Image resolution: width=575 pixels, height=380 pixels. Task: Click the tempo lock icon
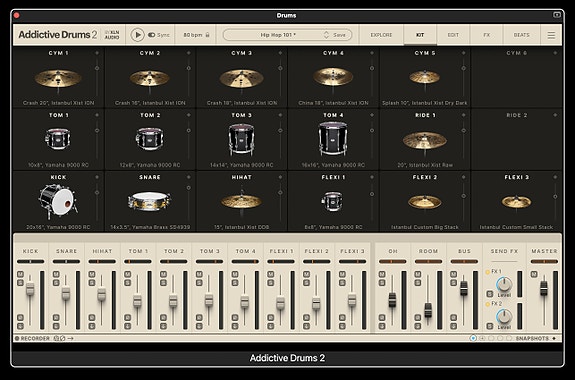point(208,35)
